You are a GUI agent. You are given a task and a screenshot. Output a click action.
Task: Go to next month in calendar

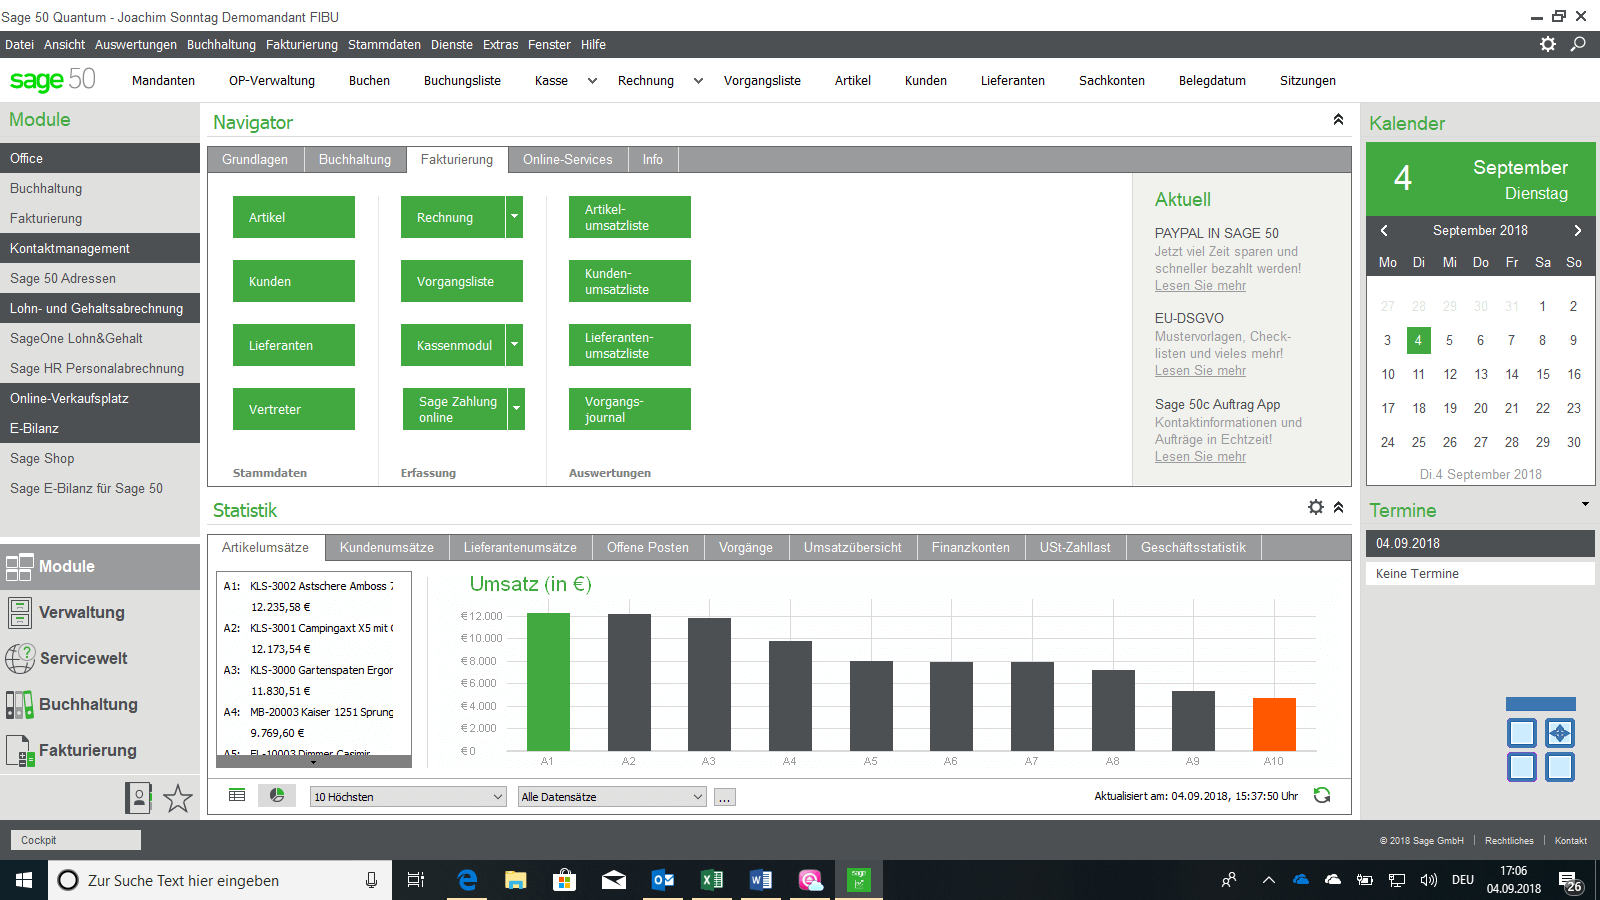pos(1578,231)
